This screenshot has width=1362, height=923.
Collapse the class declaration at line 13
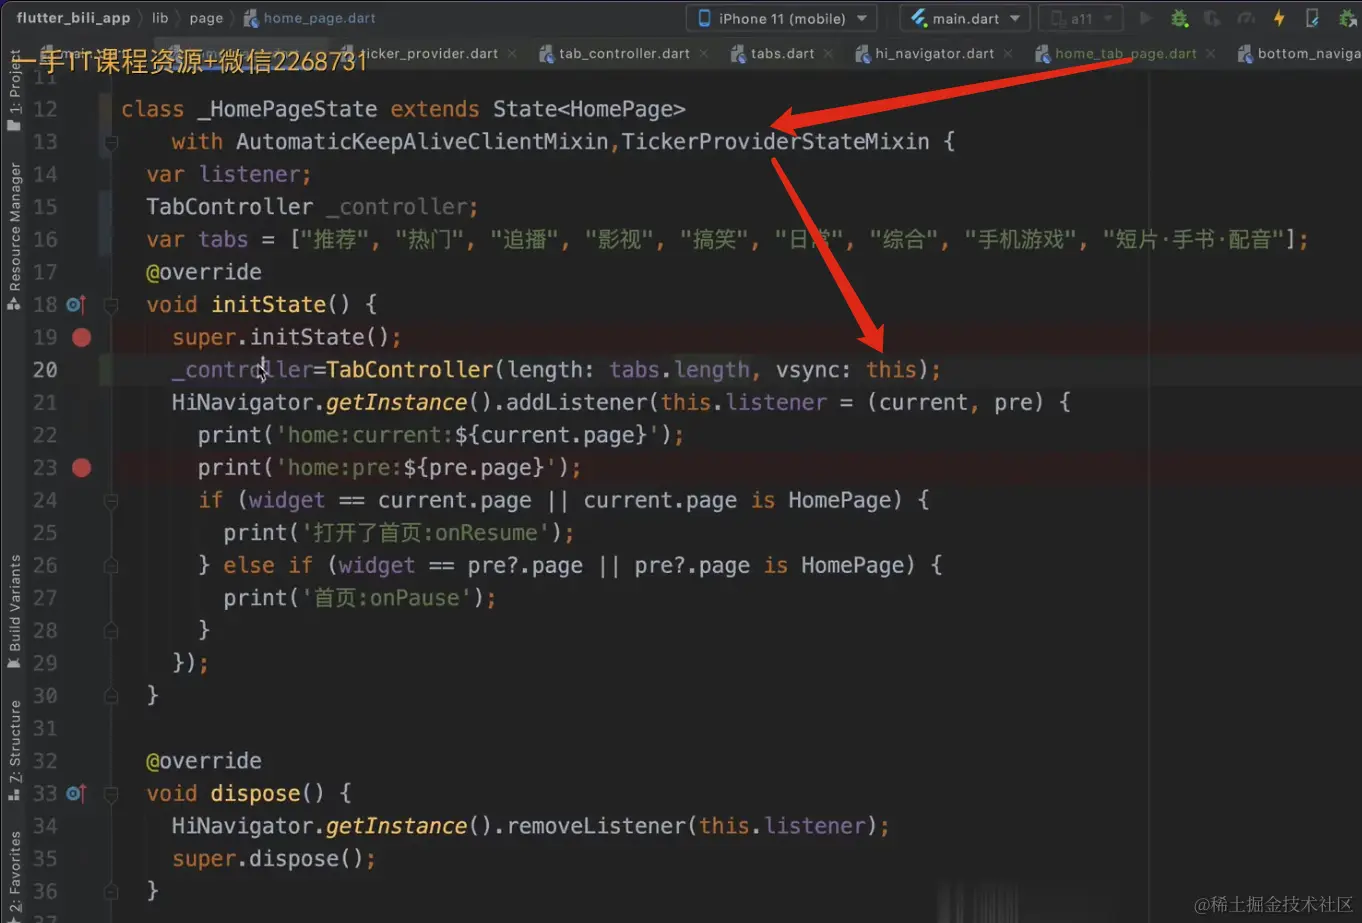[111, 142]
